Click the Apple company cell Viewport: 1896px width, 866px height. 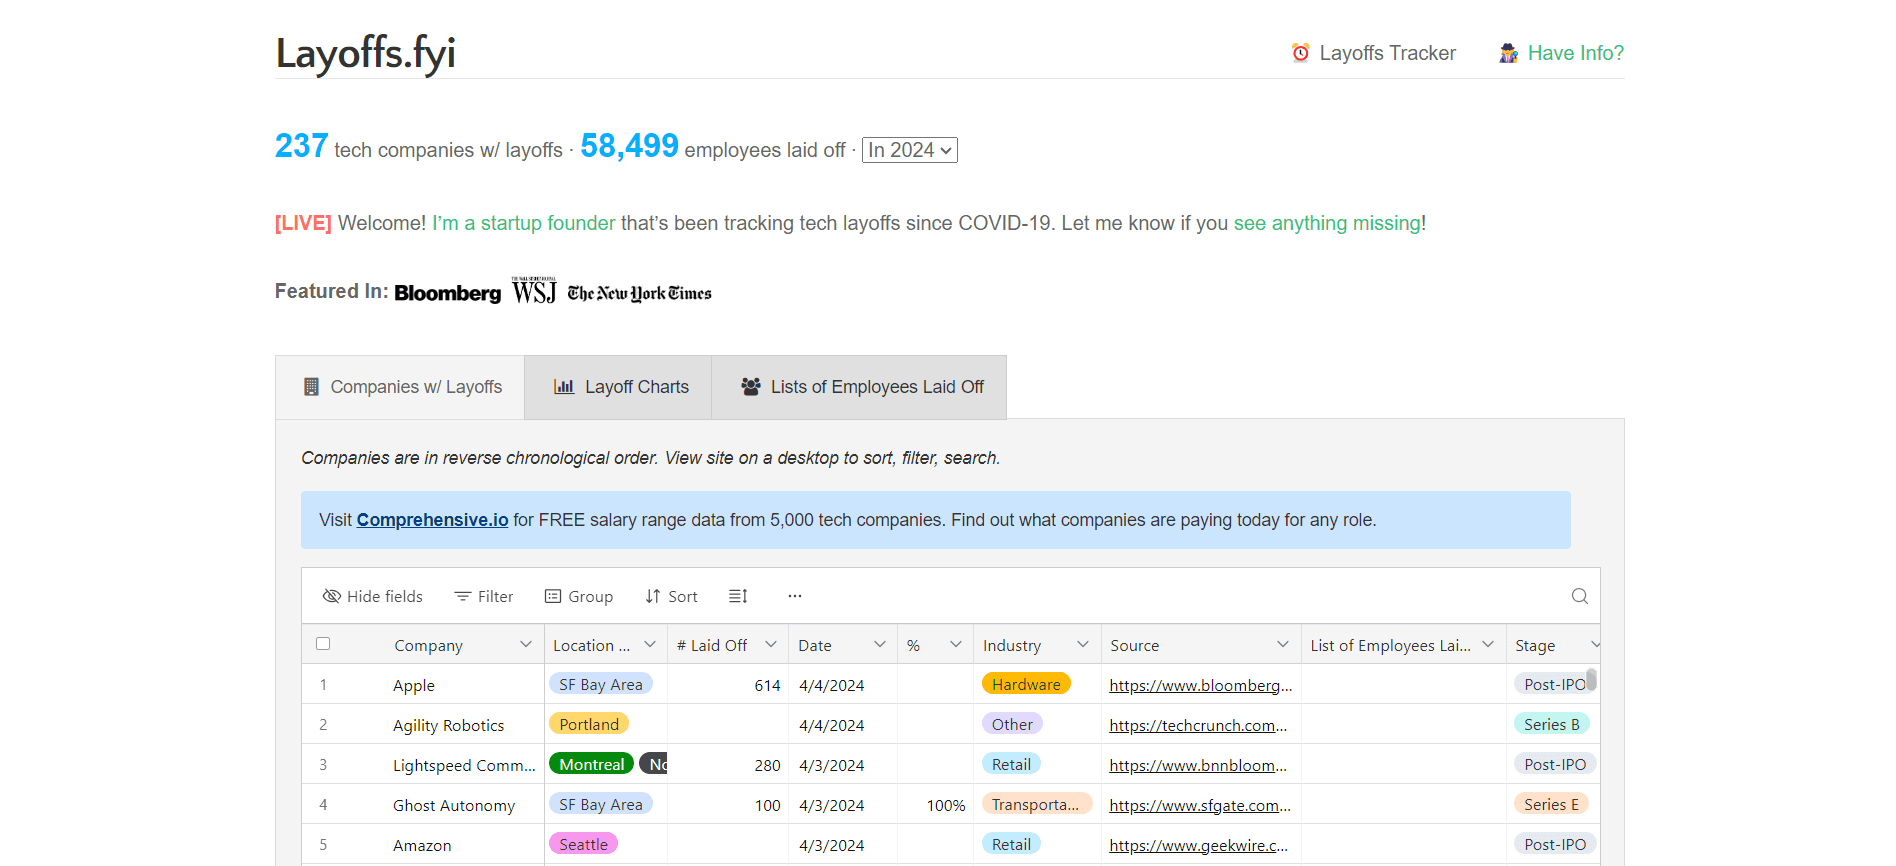pyautogui.click(x=414, y=685)
